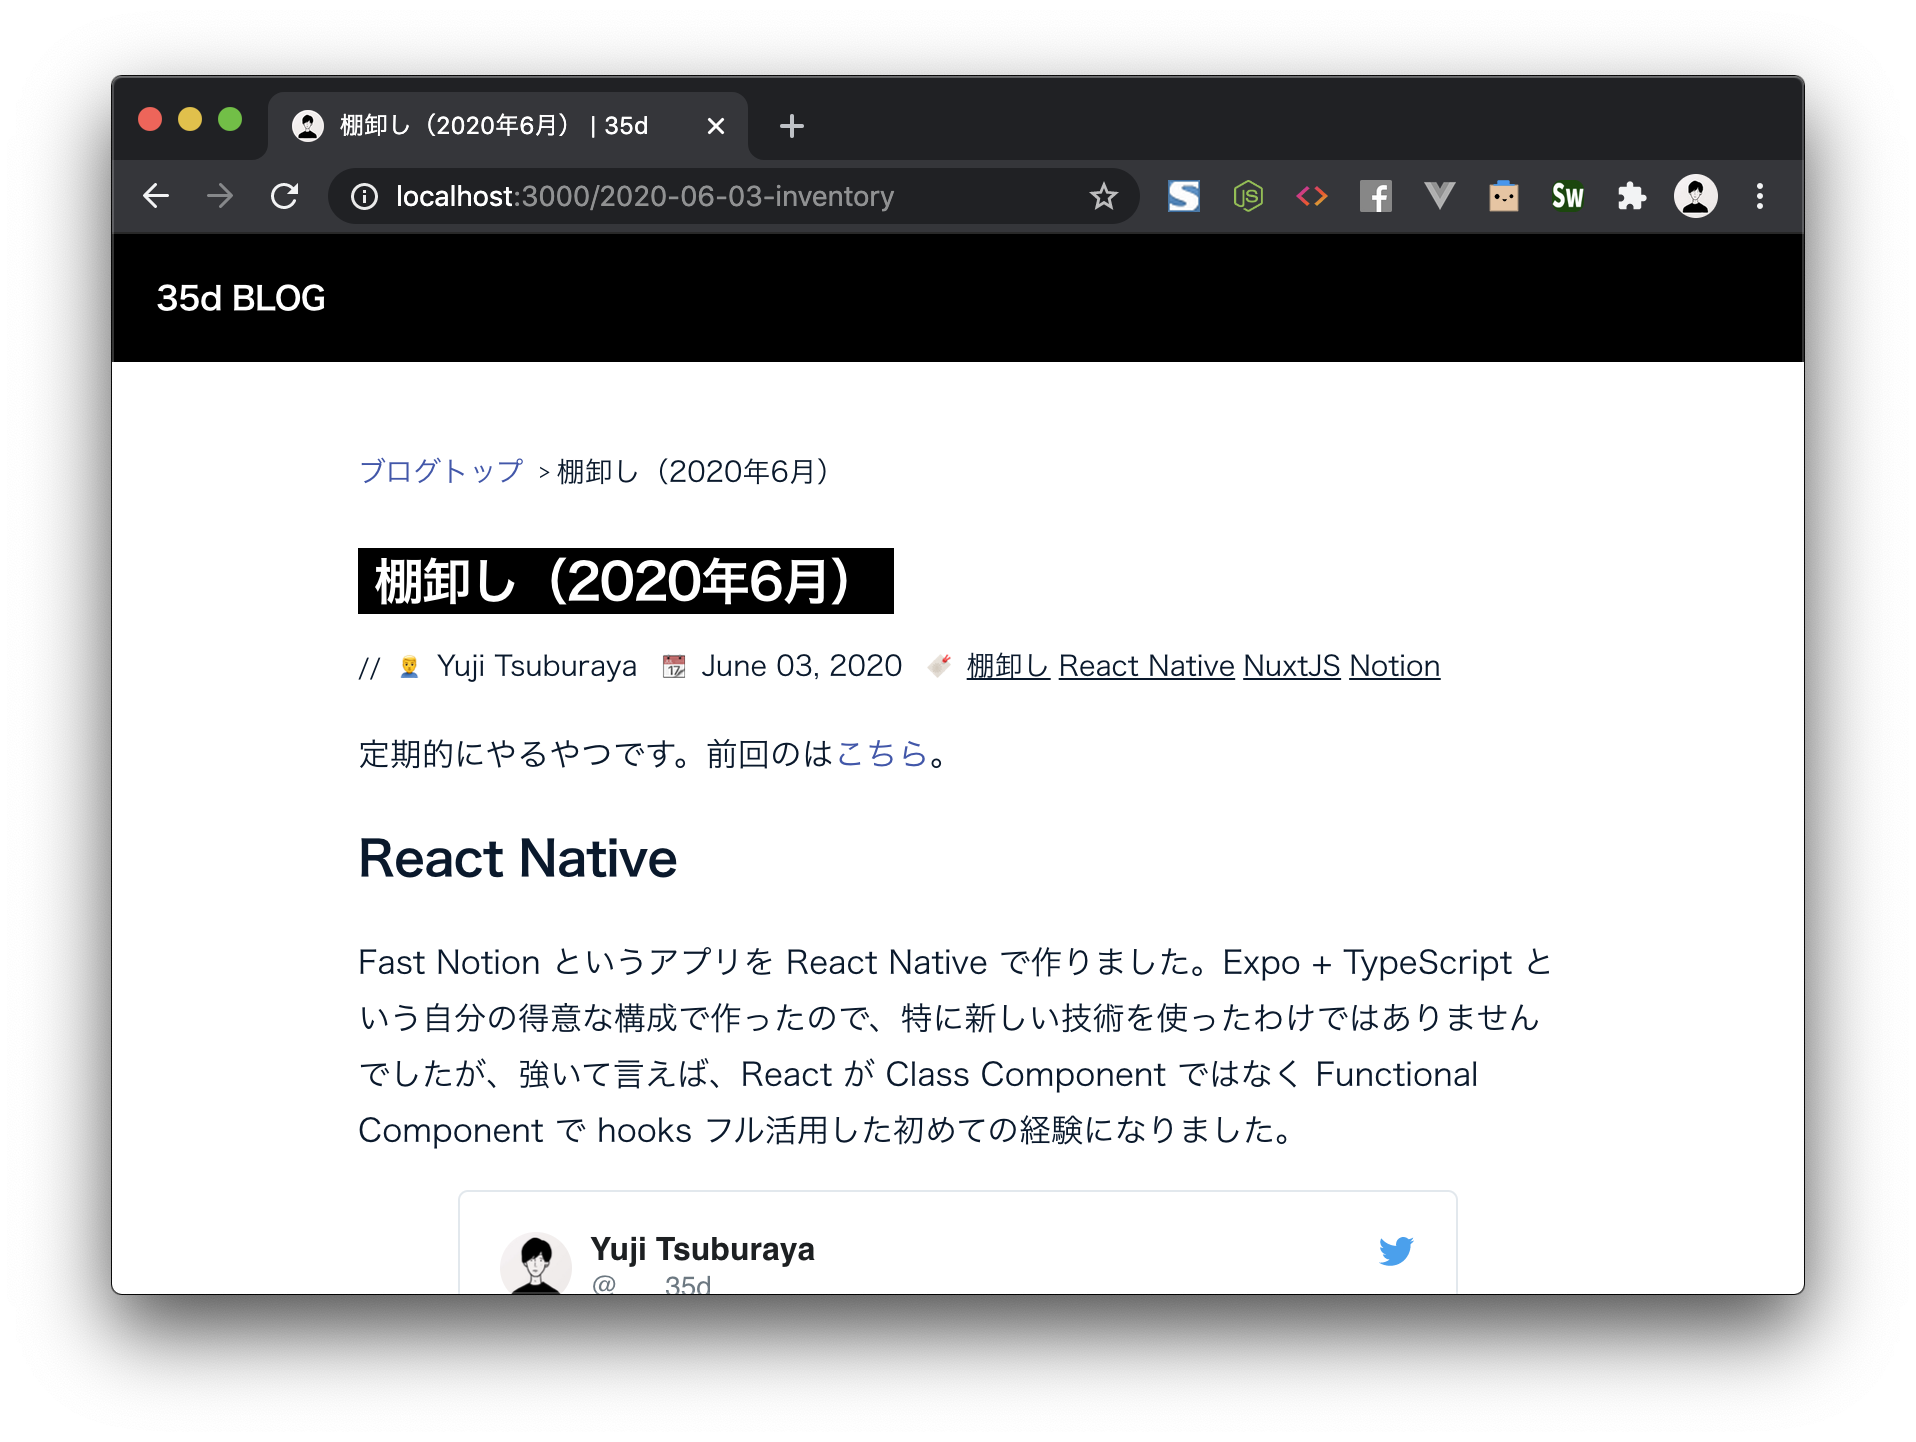
Task: Click the macOS yellow minimize window button
Action: point(190,120)
